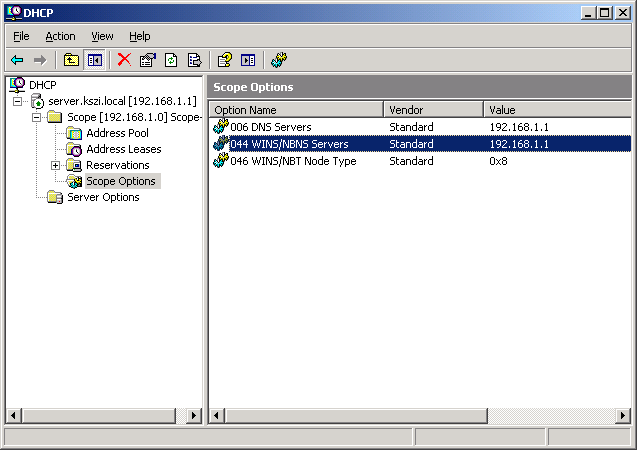Sort by Value column header
This screenshot has height=450, width=637.
557,110
